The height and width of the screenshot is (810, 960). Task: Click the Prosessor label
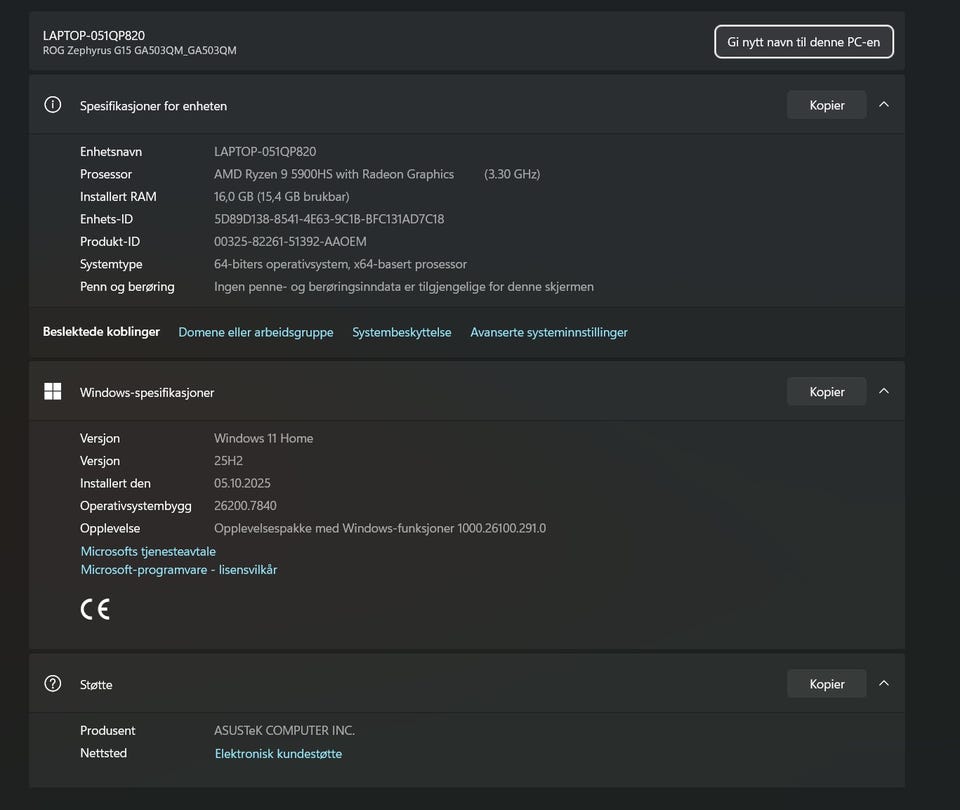(x=106, y=174)
